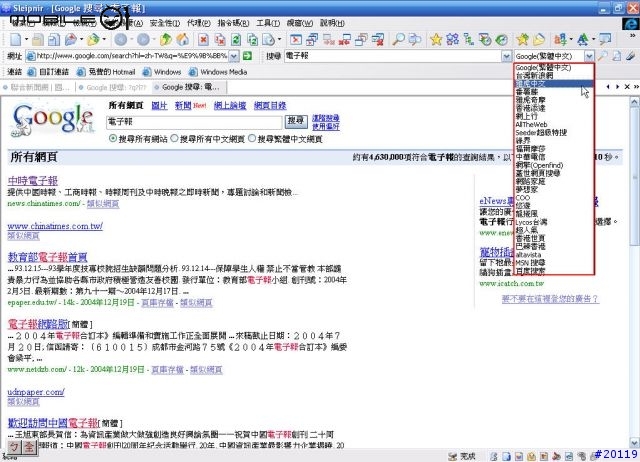640x462 pixels.
Task: Refresh the page with the green reload icon
Action: pyautogui.click(x=236, y=40)
